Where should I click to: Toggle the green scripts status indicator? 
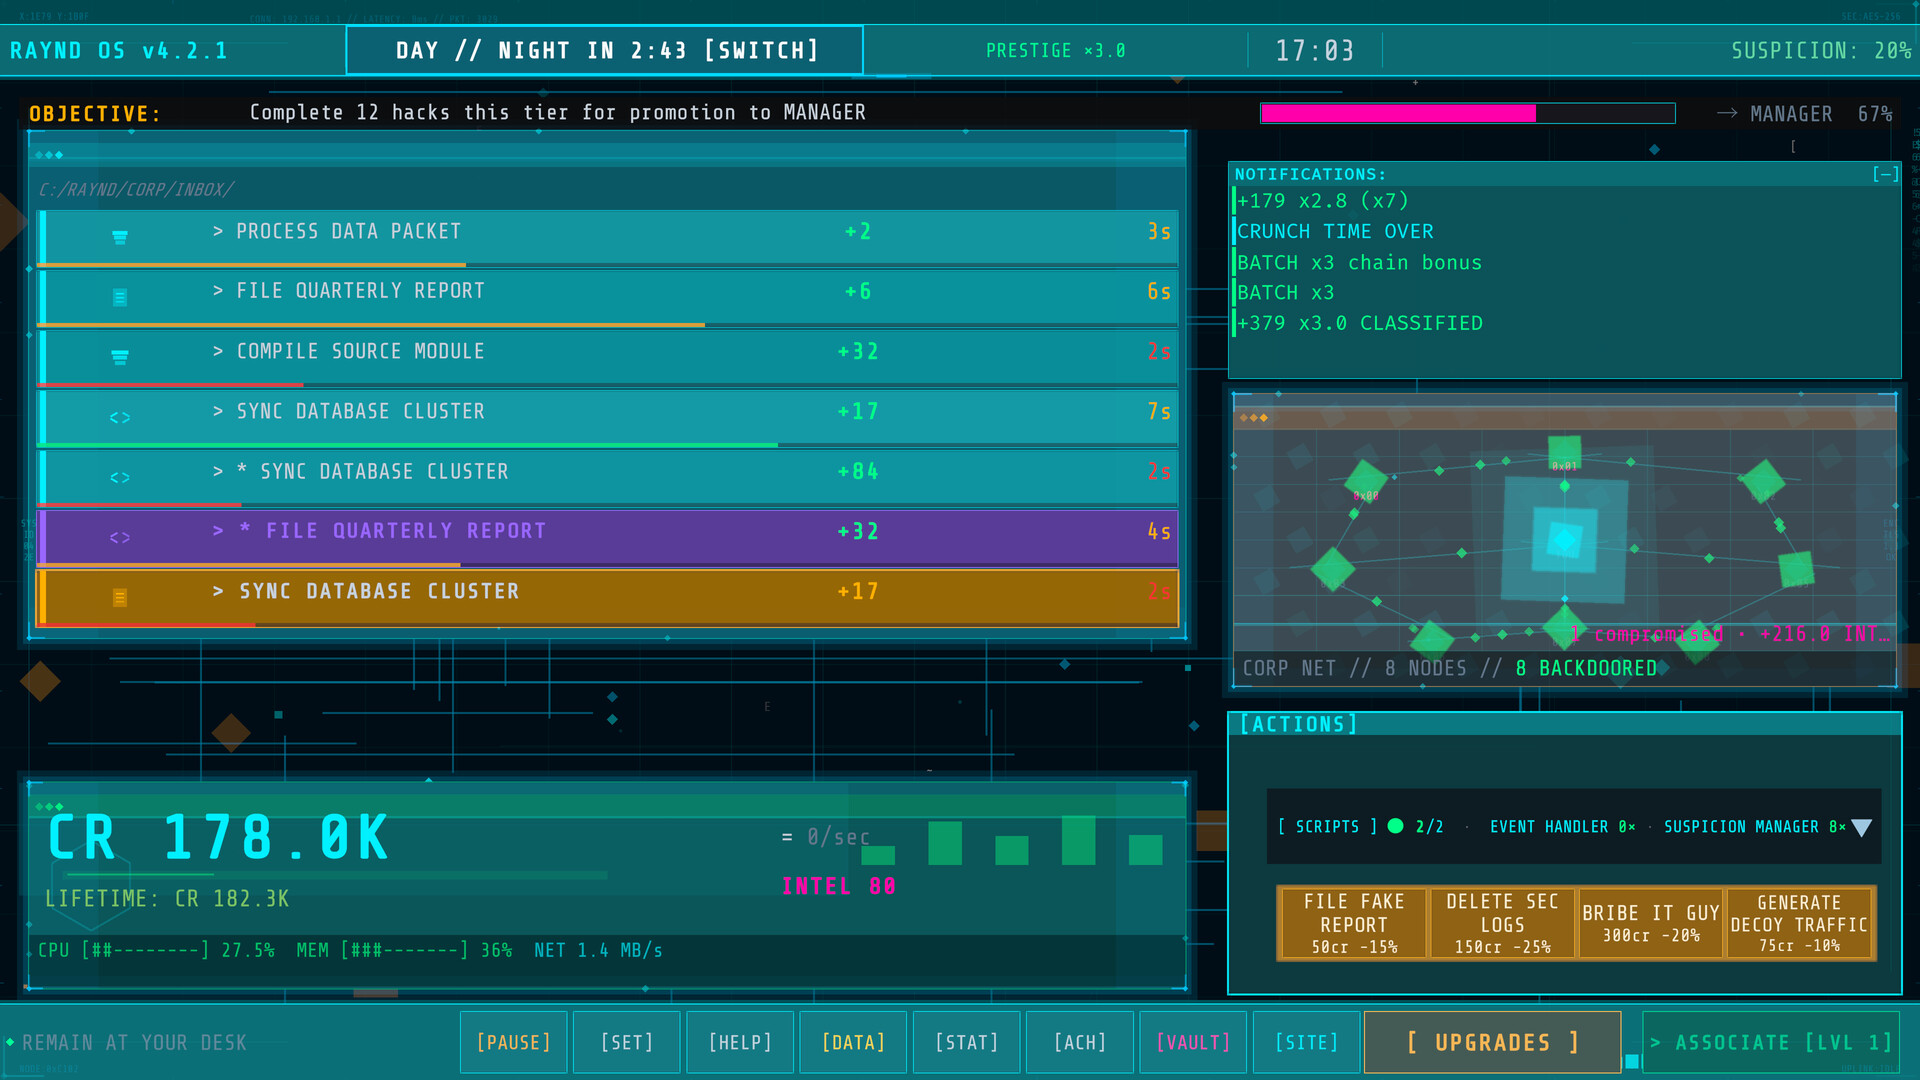1396,826
